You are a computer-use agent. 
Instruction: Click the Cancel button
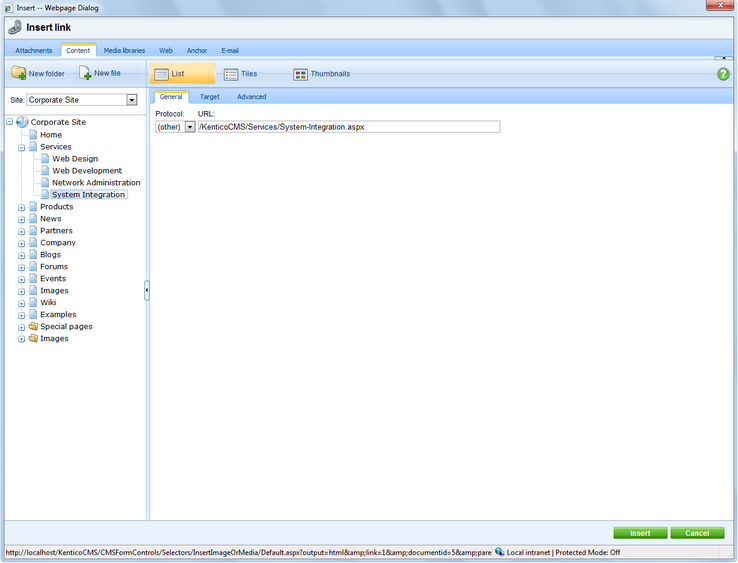point(697,533)
